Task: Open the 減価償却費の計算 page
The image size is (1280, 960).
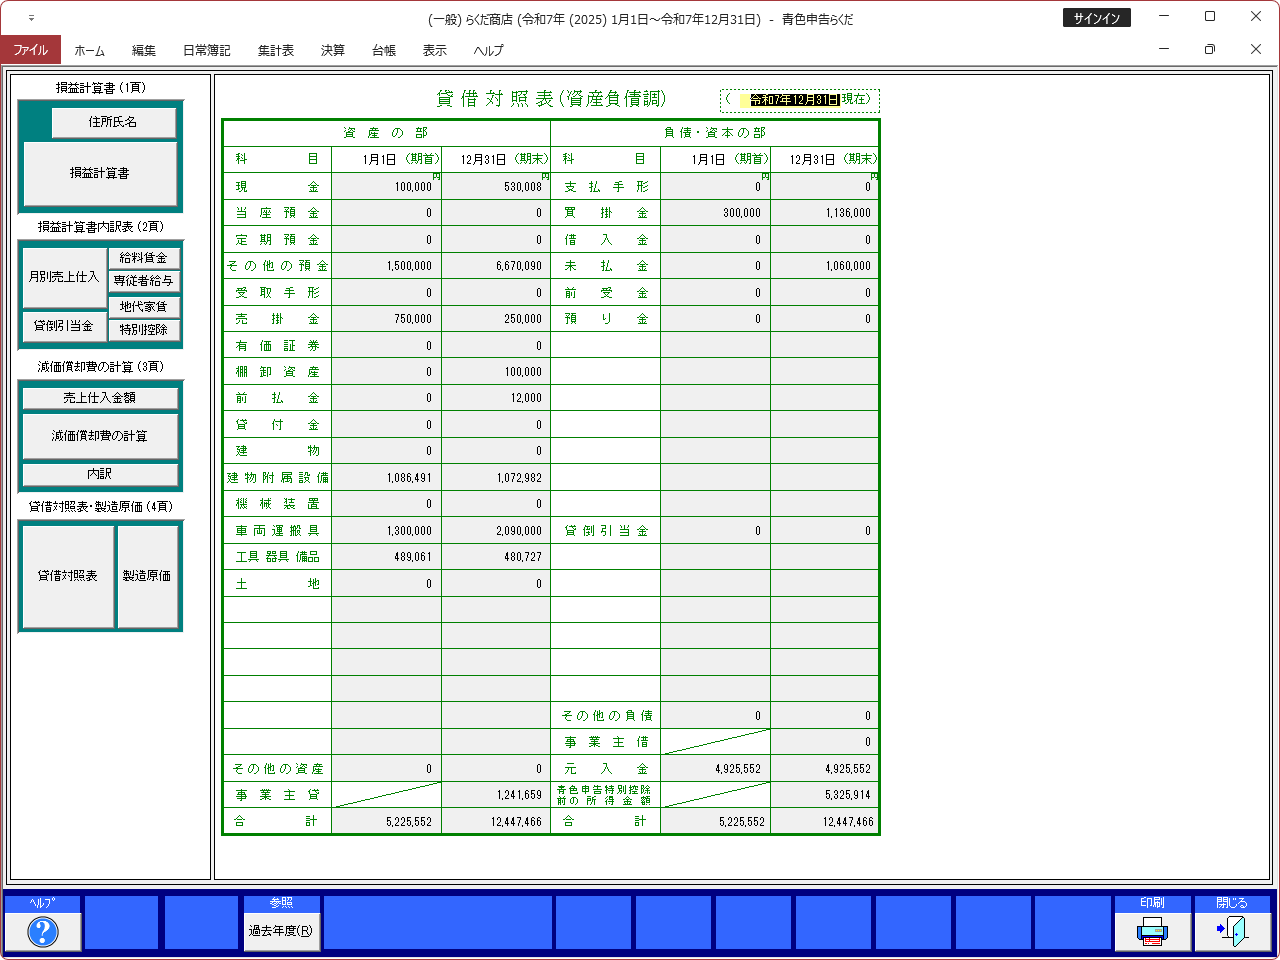Action: click(x=99, y=436)
